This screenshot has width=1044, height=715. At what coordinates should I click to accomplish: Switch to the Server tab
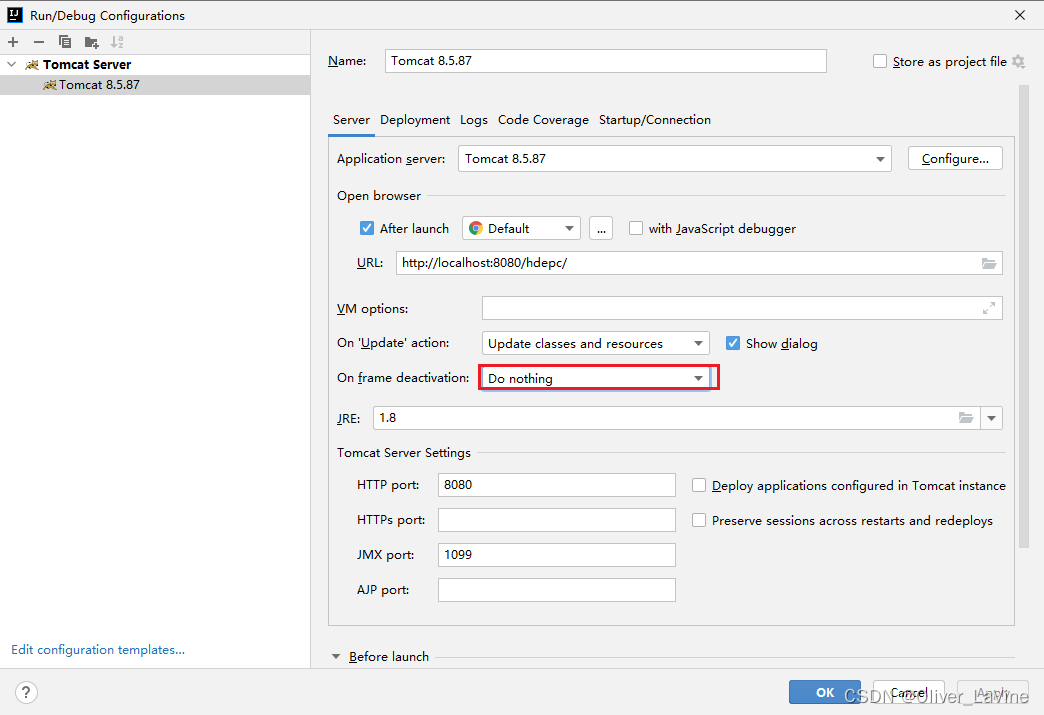pyautogui.click(x=351, y=120)
